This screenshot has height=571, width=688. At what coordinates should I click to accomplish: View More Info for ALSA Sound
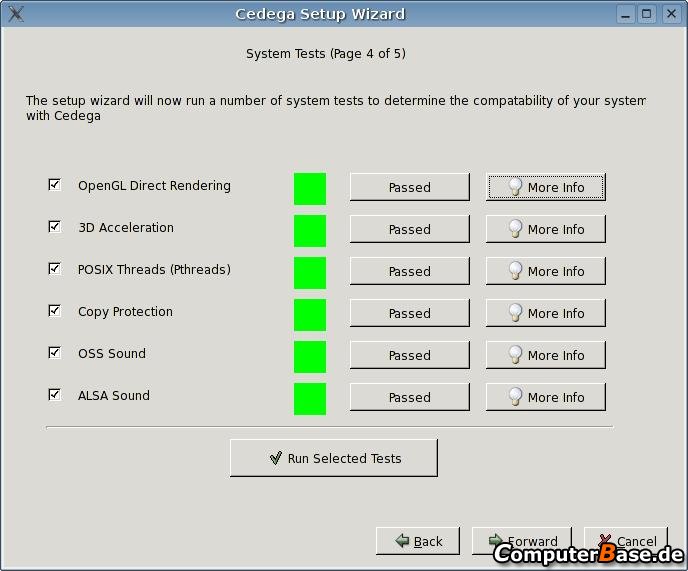[546, 397]
